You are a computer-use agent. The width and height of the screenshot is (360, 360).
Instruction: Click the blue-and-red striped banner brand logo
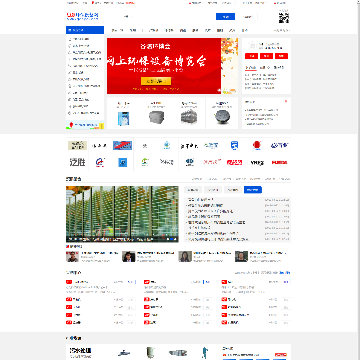pos(122,145)
